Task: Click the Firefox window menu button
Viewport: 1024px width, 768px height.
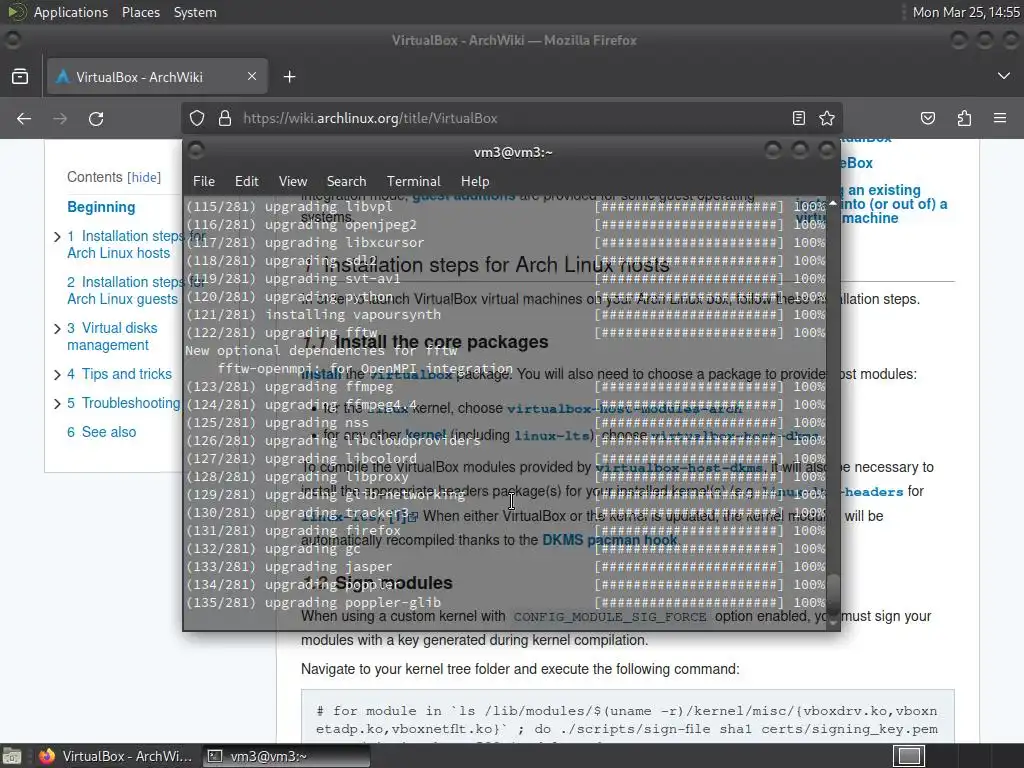Action: point(12,40)
